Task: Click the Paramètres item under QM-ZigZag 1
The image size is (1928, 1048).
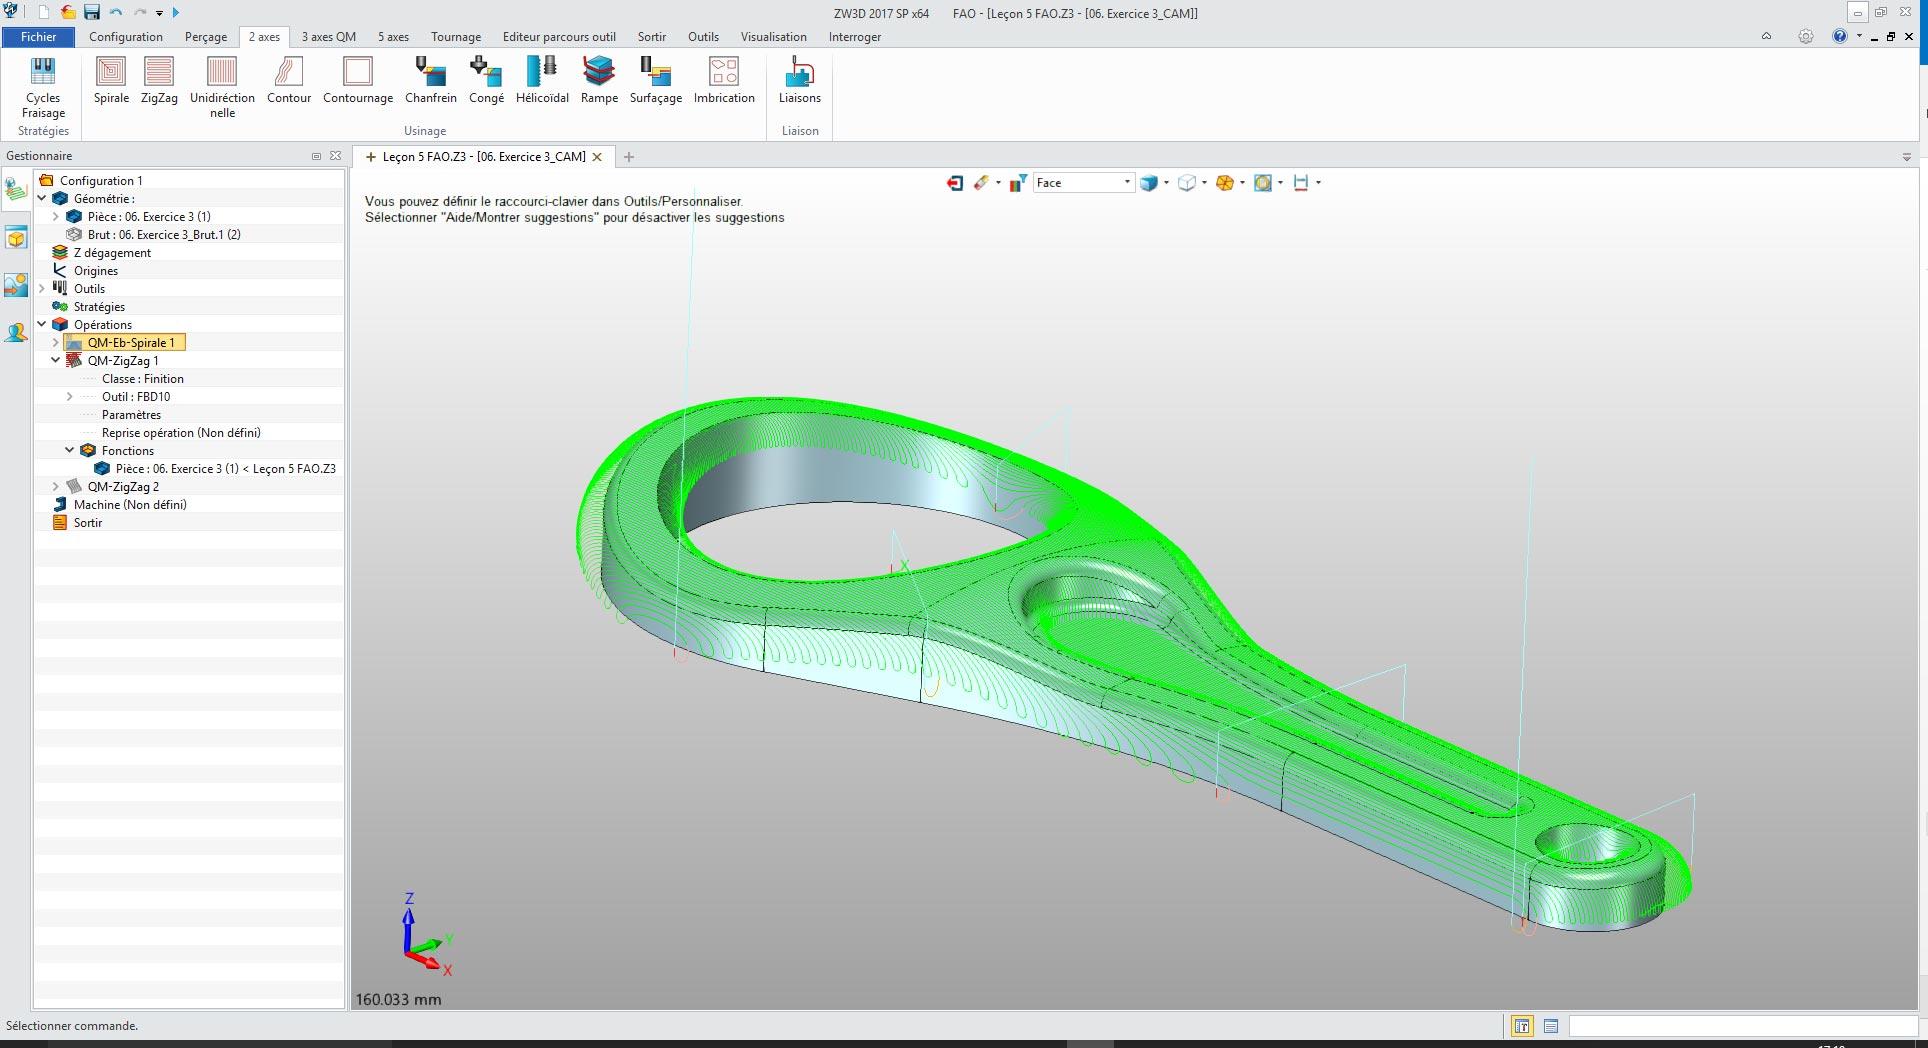Action: 131,415
